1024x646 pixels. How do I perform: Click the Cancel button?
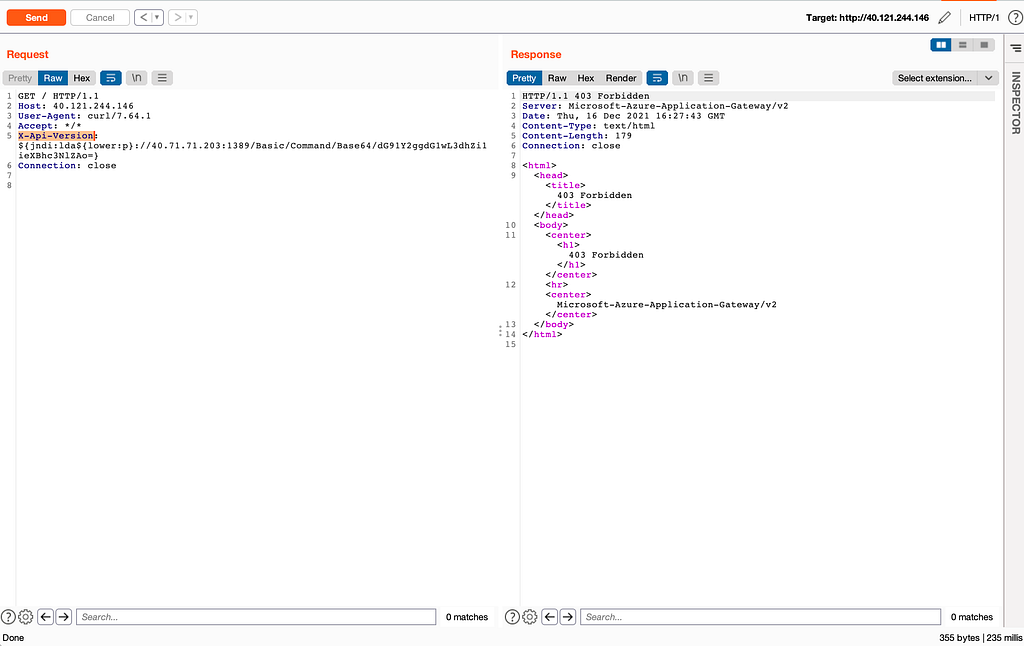(x=100, y=18)
